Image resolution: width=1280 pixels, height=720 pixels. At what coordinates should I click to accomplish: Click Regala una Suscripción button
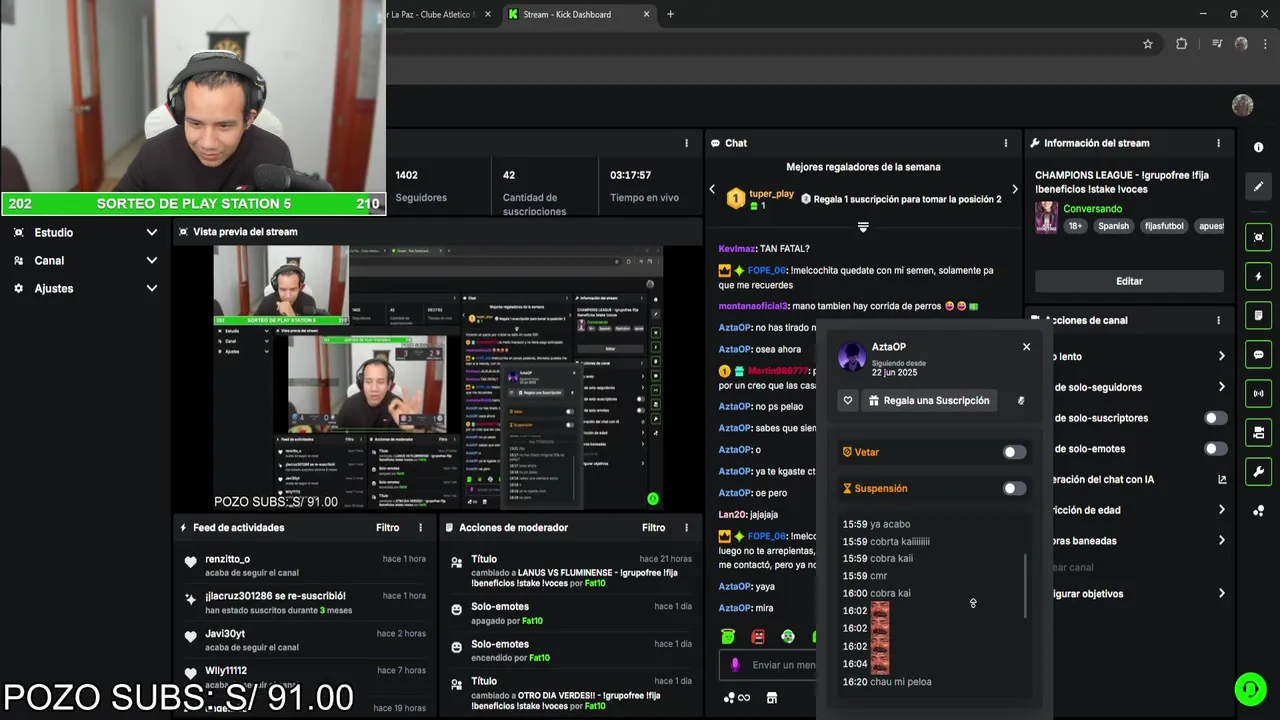pos(927,401)
